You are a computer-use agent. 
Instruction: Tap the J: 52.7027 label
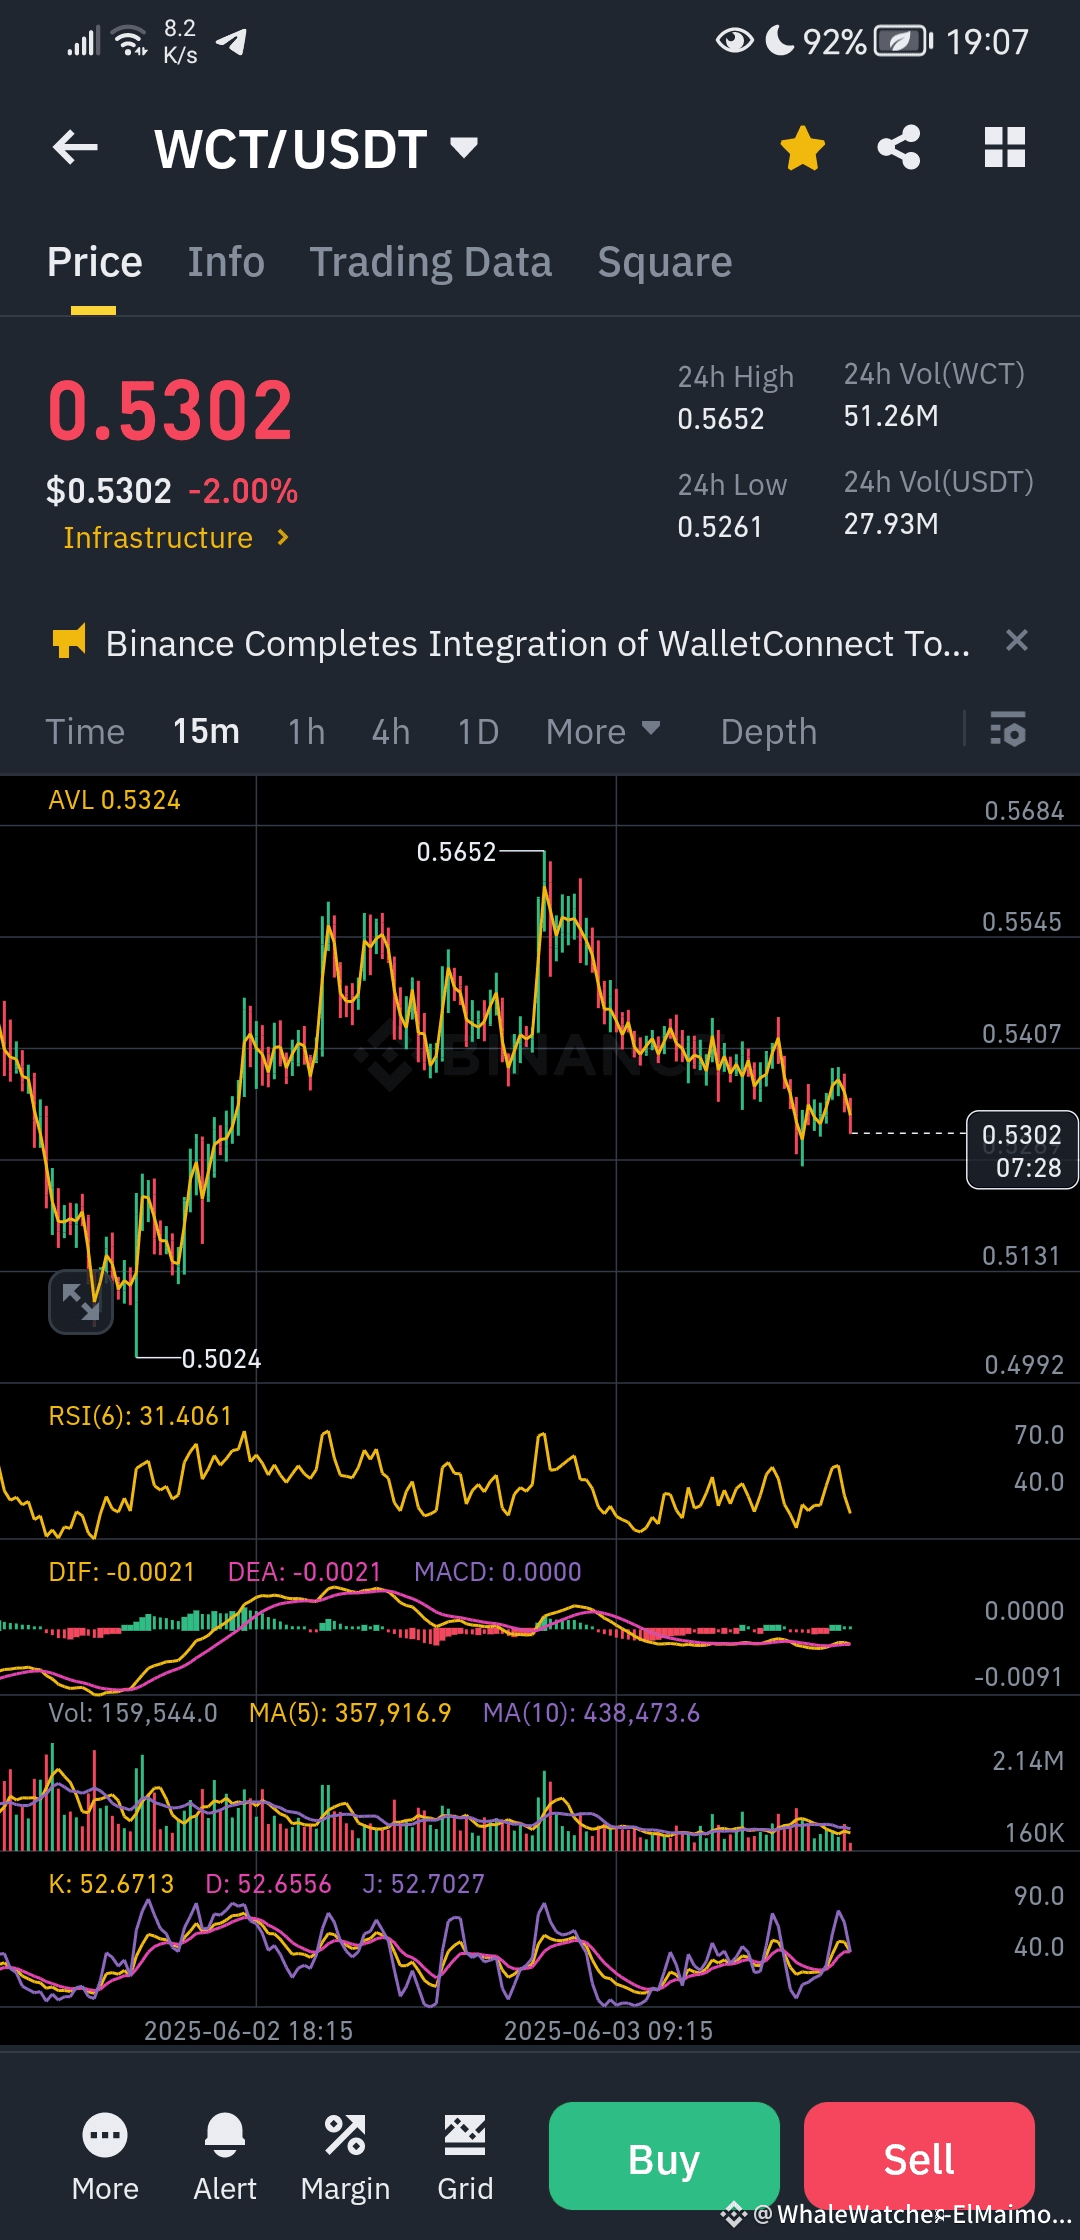pos(423,1884)
